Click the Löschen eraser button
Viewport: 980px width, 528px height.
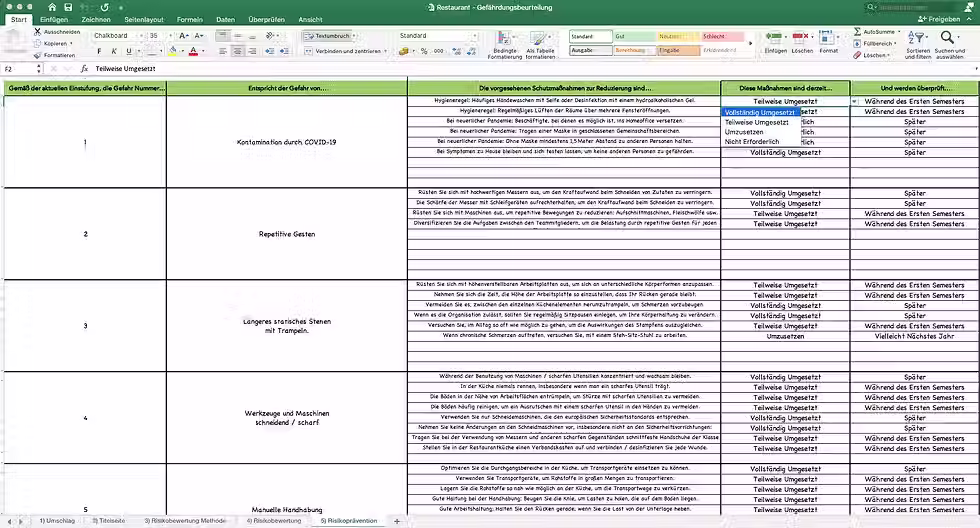[871, 55]
